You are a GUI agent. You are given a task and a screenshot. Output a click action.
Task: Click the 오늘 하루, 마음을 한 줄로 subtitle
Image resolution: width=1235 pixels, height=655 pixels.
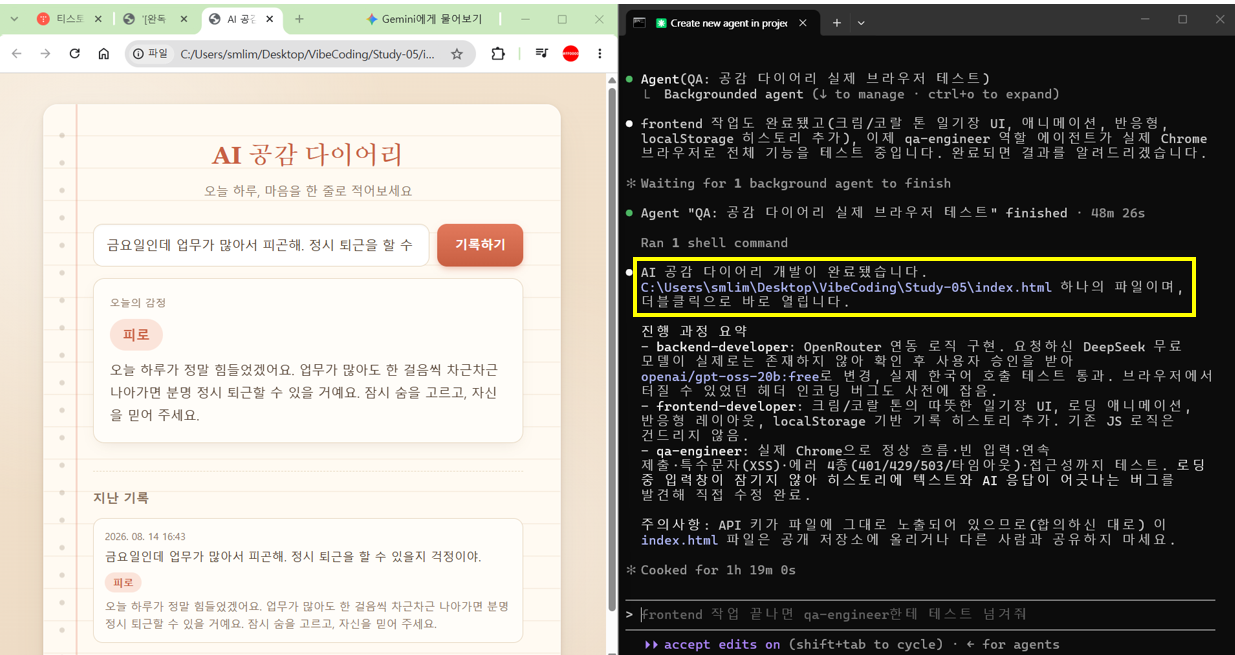[307, 190]
